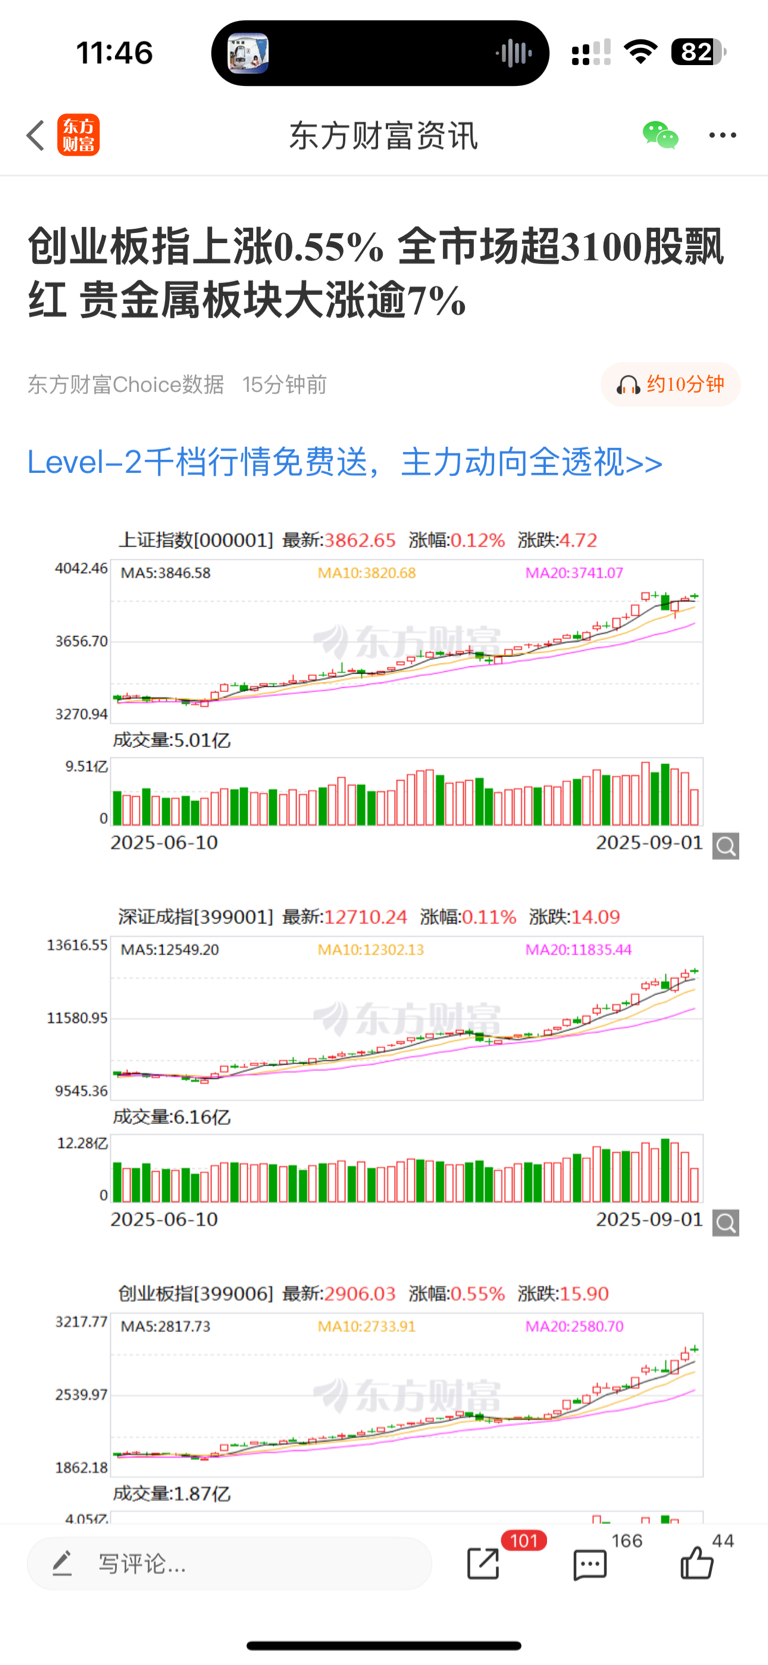
Task: Open the 深证成指 candlestick chart
Action: pyautogui.click(x=407, y=1018)
